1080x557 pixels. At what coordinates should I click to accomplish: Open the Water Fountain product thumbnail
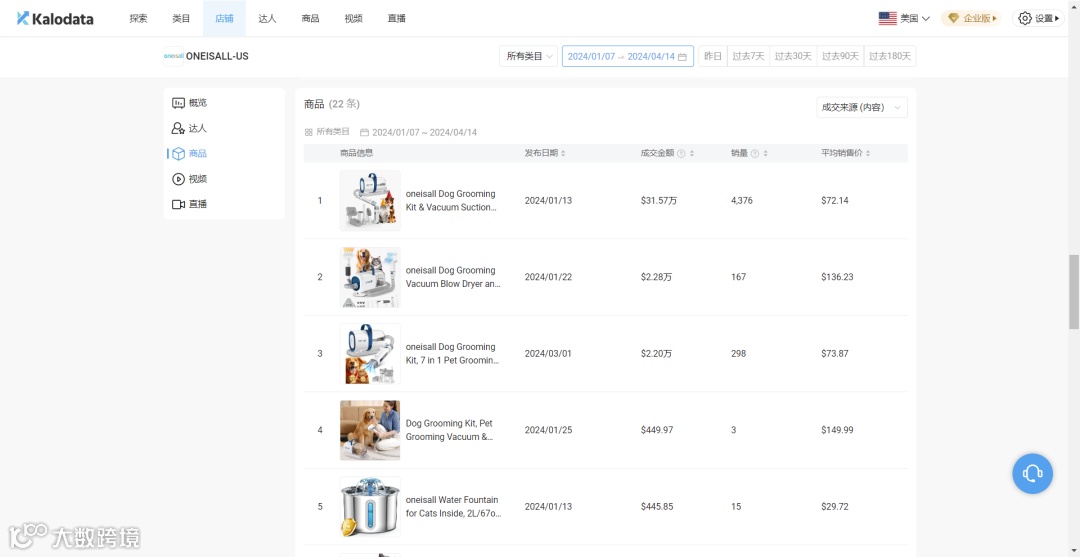click(370, 507)
